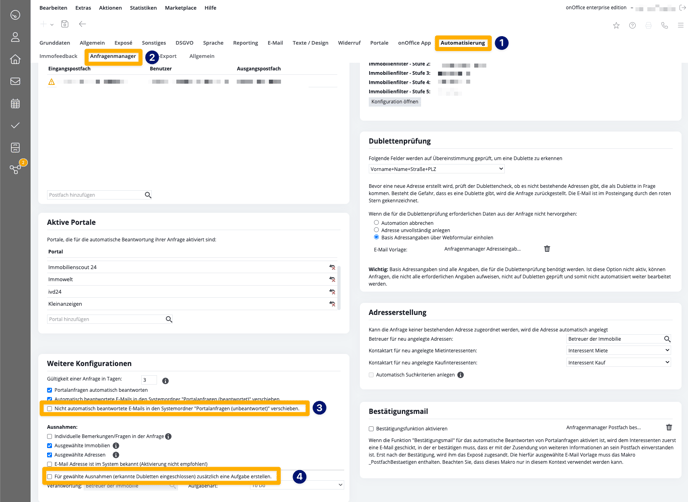The height and width of the screenshot is (502, 688).
Task: Open the Bearbeiten menu
Action: (53, 8)
